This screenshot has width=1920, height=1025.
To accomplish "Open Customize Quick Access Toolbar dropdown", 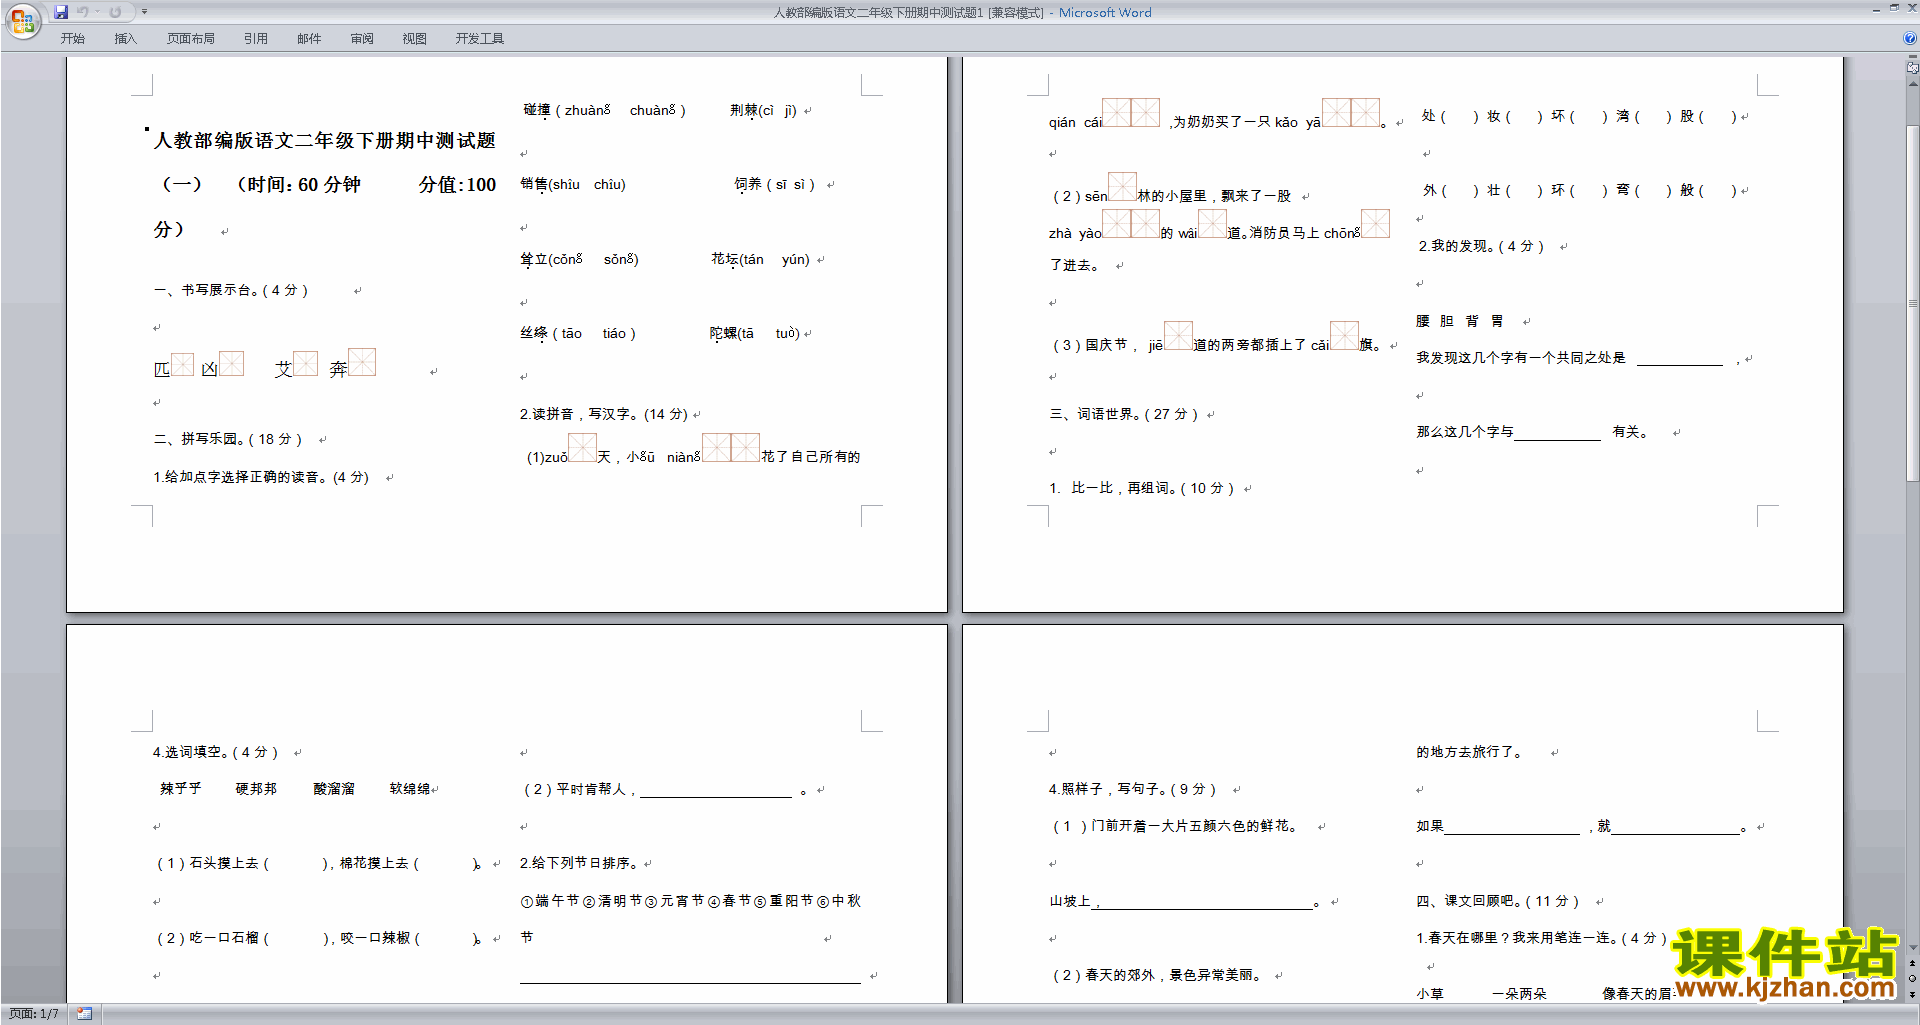I will pos(144,12).
